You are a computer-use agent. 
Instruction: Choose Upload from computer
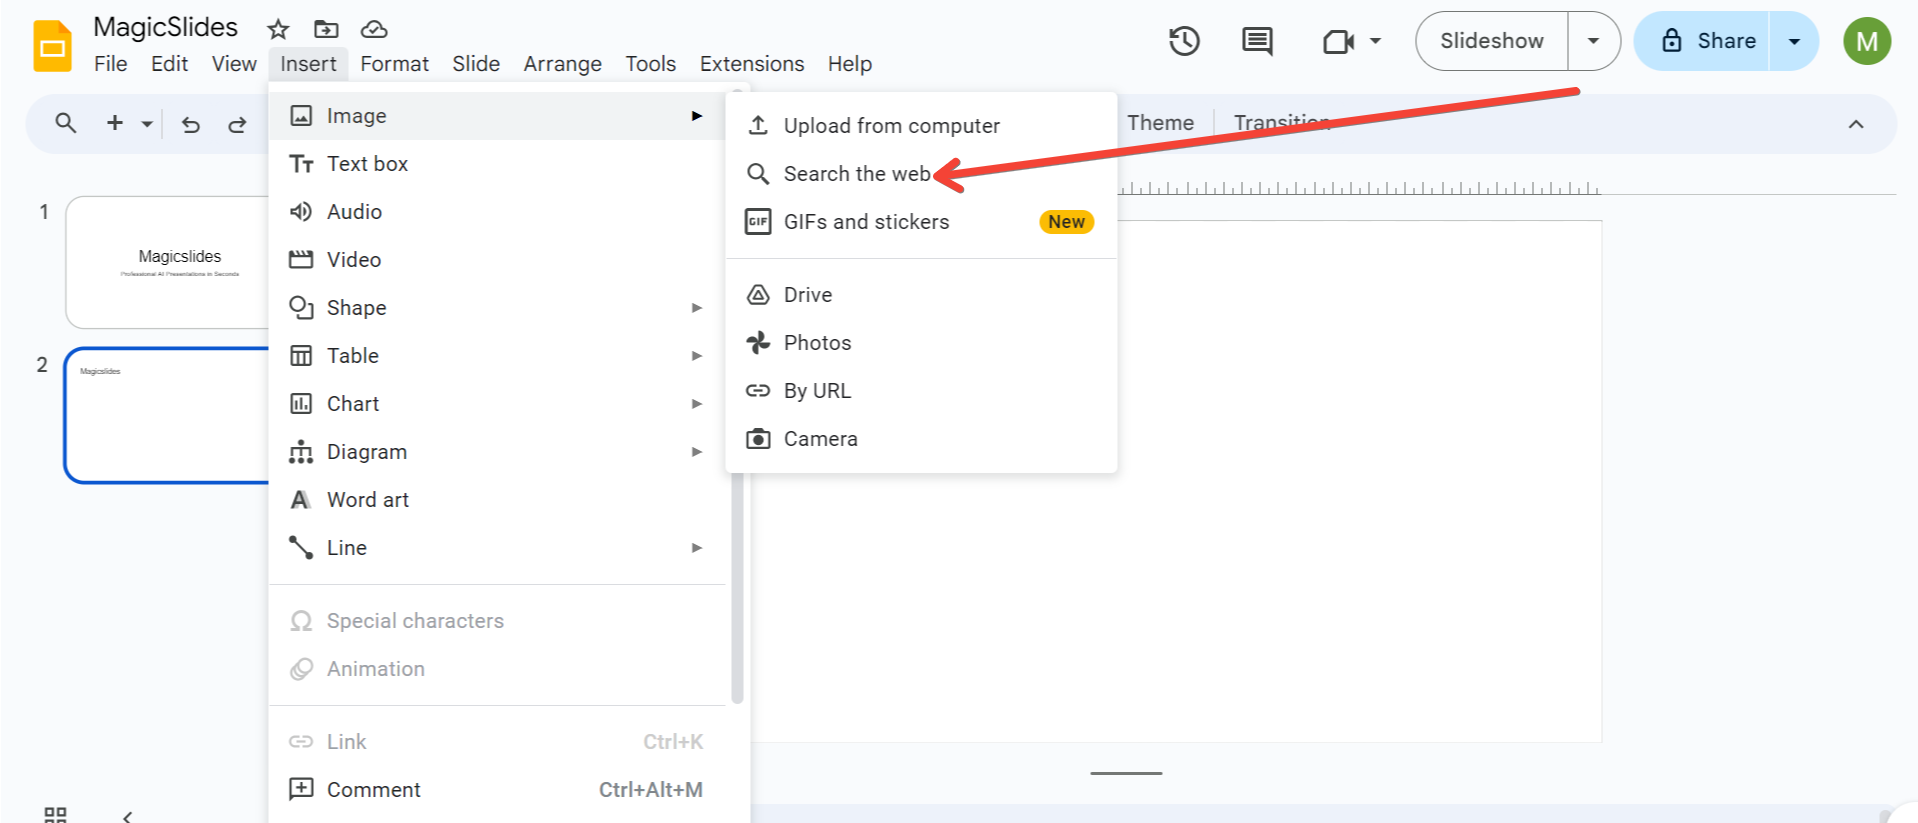[891, 126]
